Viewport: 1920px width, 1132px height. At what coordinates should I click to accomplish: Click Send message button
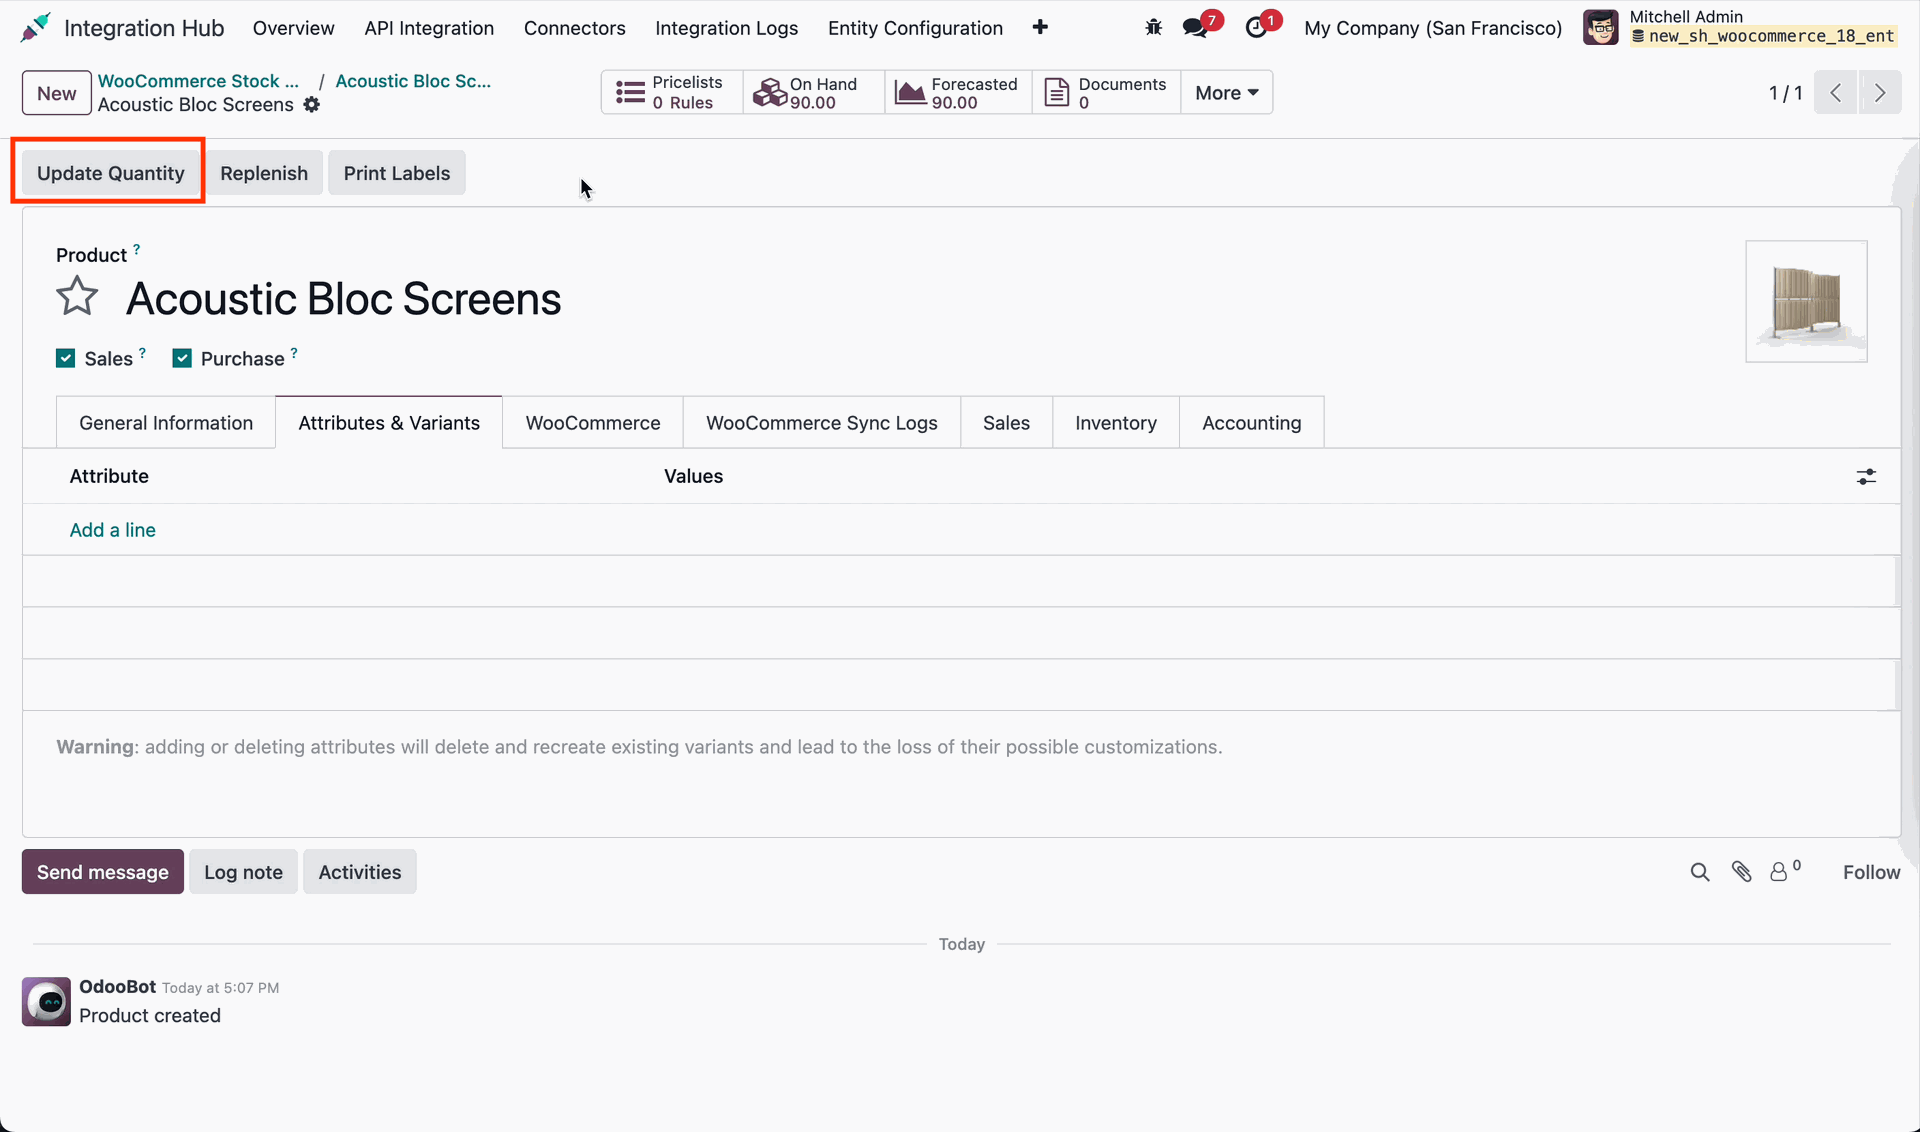(x=103, y=872)
